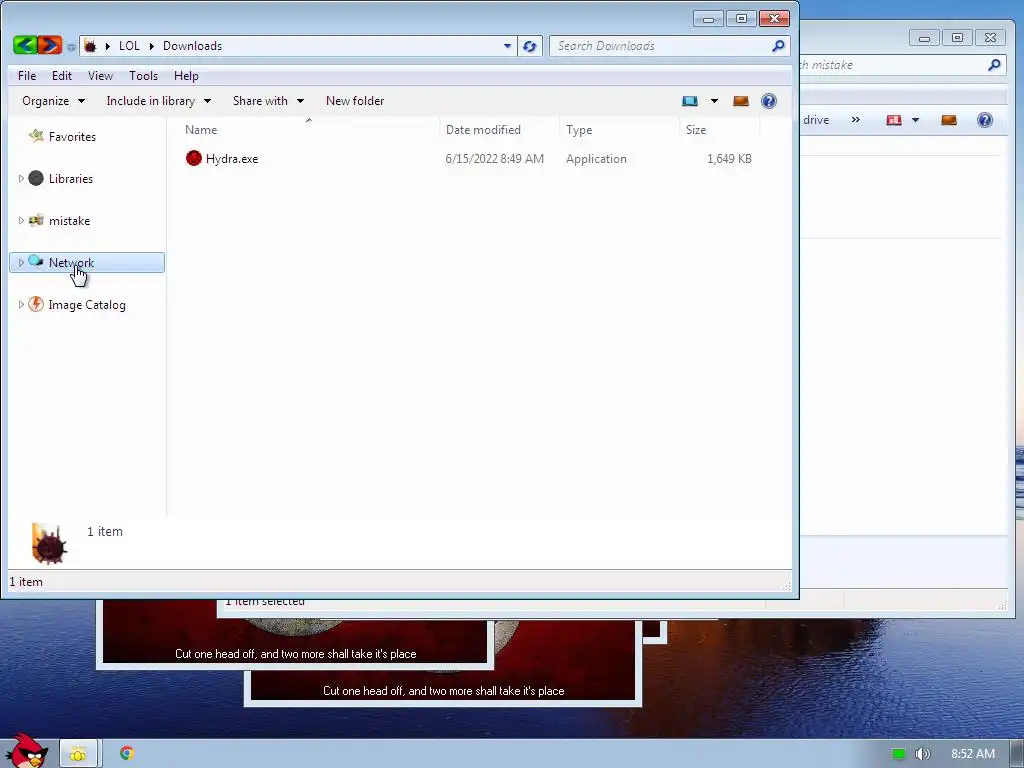Click the orange Forward arrow button
Viewport: 1024px width, 768px height.
point(50,45)
